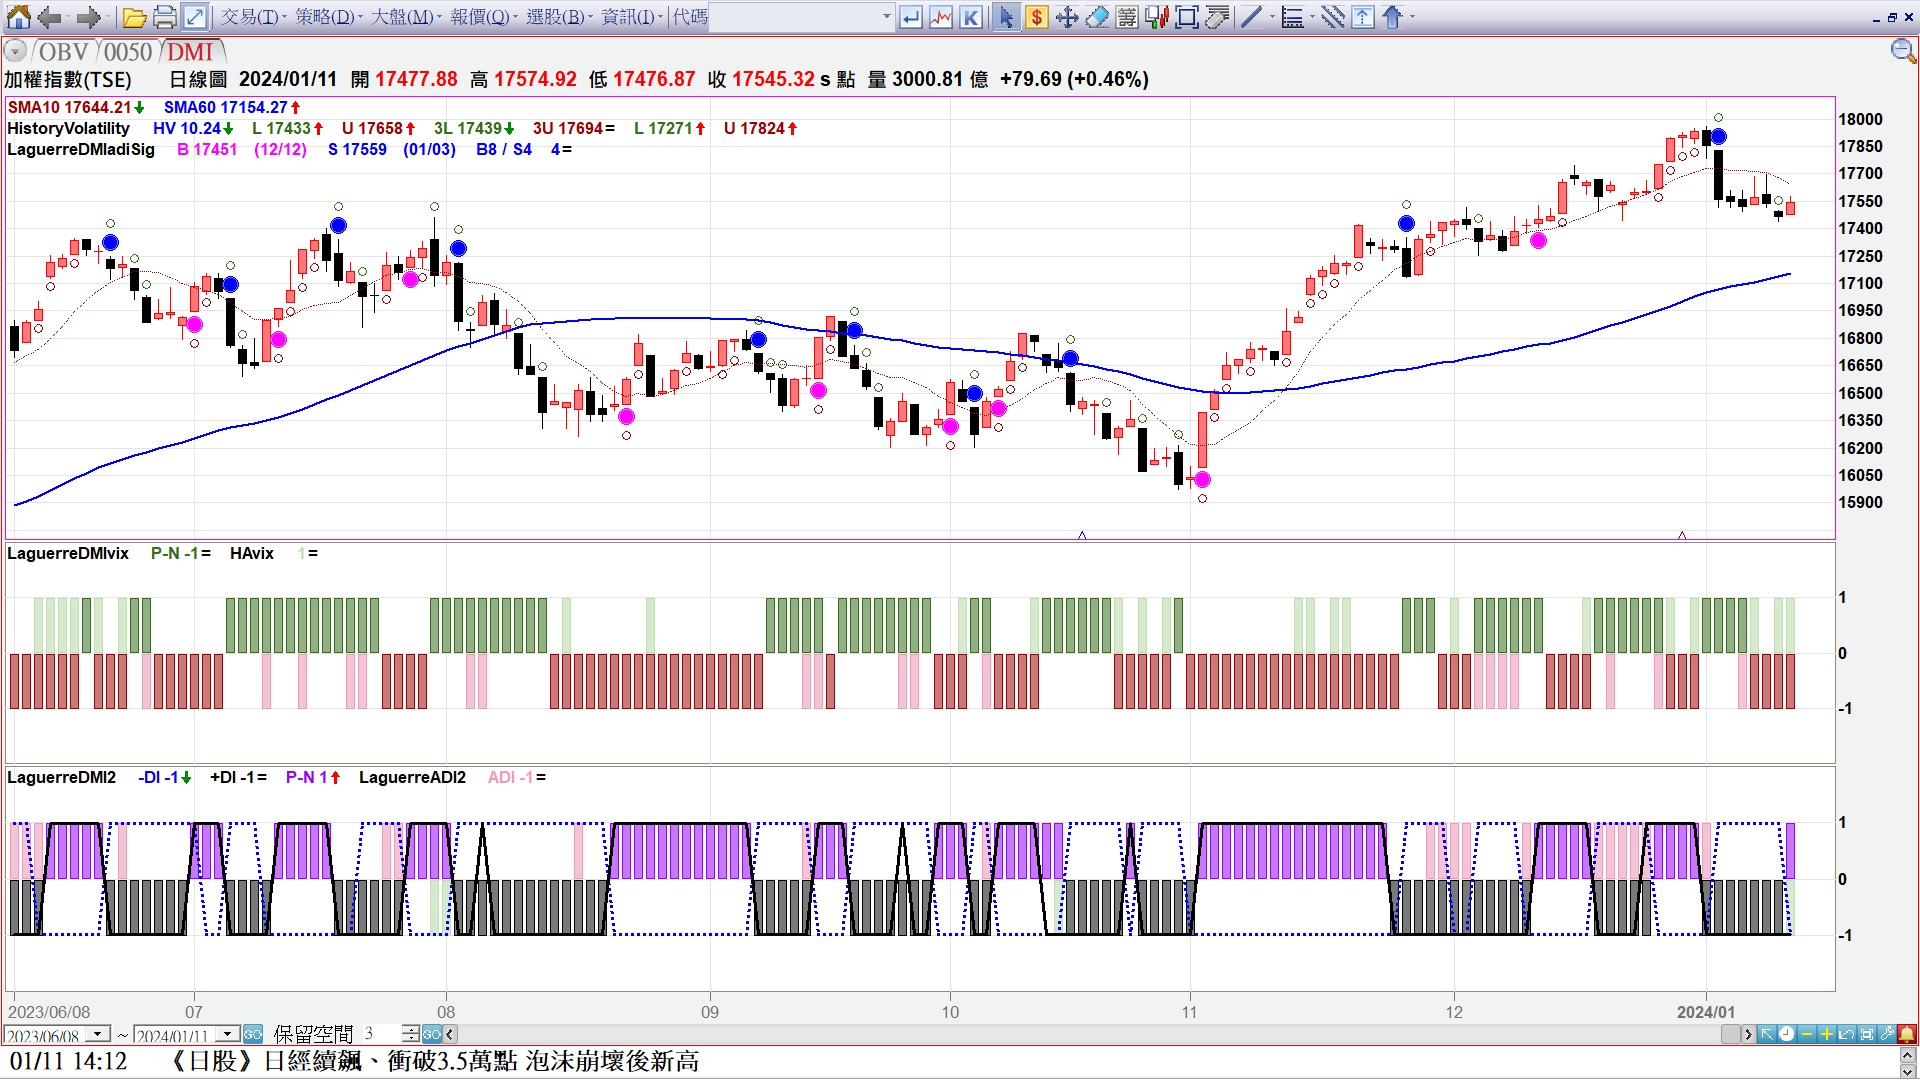Screen dimensions: 1920x1080
Task: Click the GO button after date range
Action: tap(253, 1034)
